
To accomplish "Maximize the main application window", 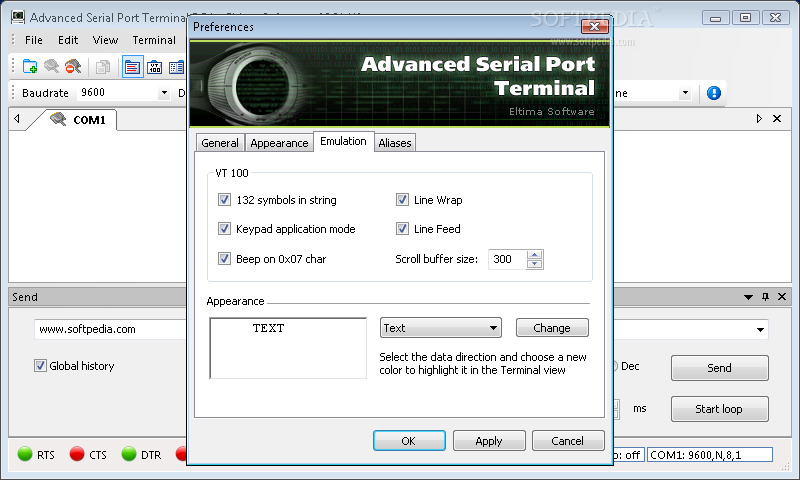I will coord(745,18).
